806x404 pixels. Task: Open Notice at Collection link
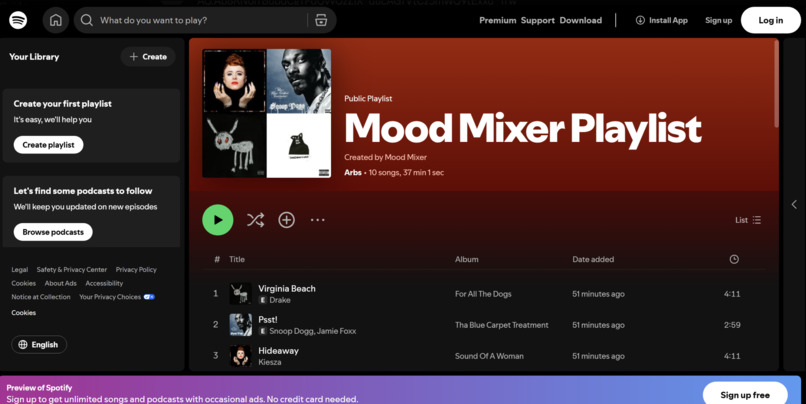pyautogui.click(x=41, y=297)
